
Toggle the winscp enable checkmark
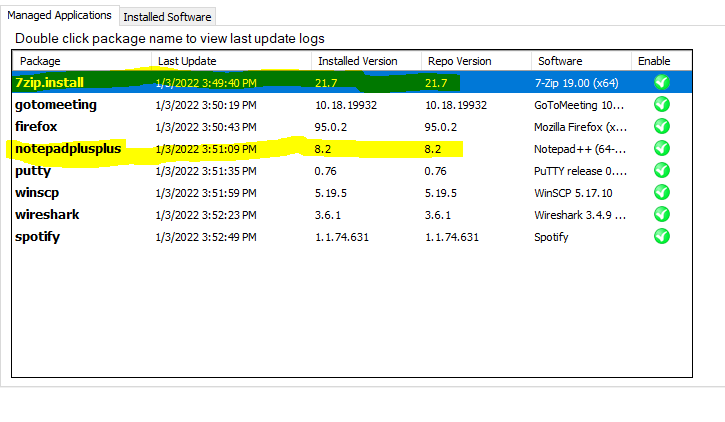click(661, 192)
